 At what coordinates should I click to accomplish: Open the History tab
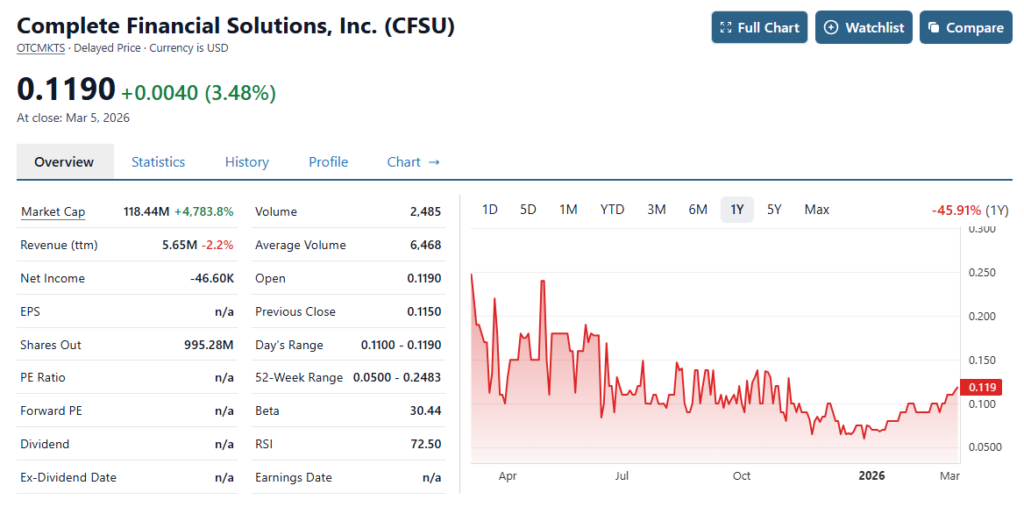coord(247,162)
